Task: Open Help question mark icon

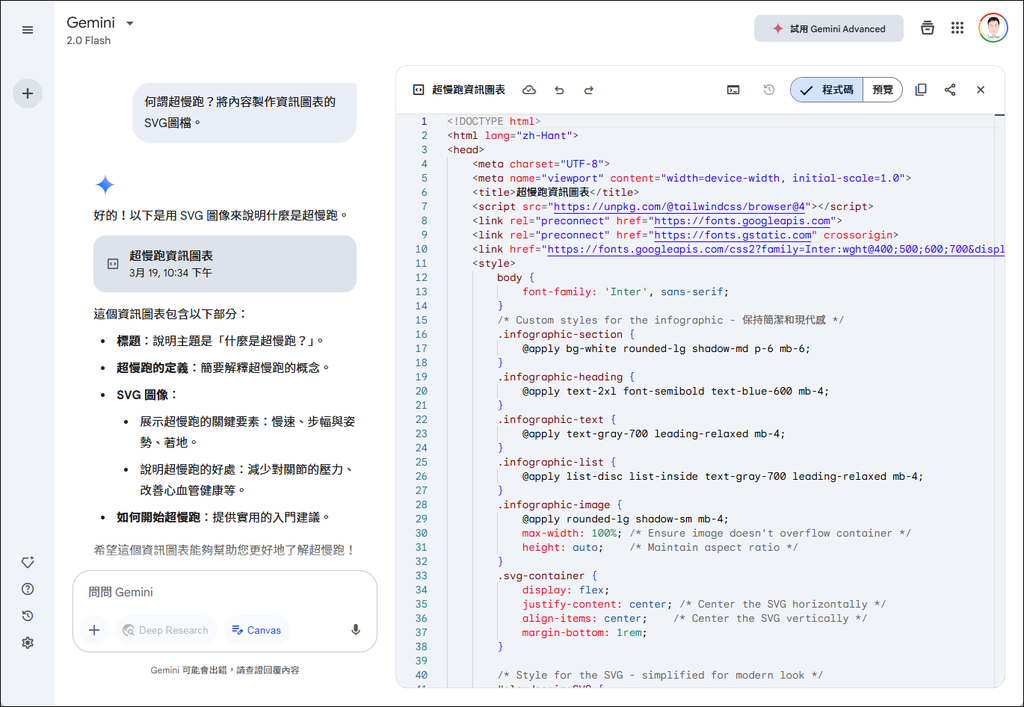Action: 27,589
